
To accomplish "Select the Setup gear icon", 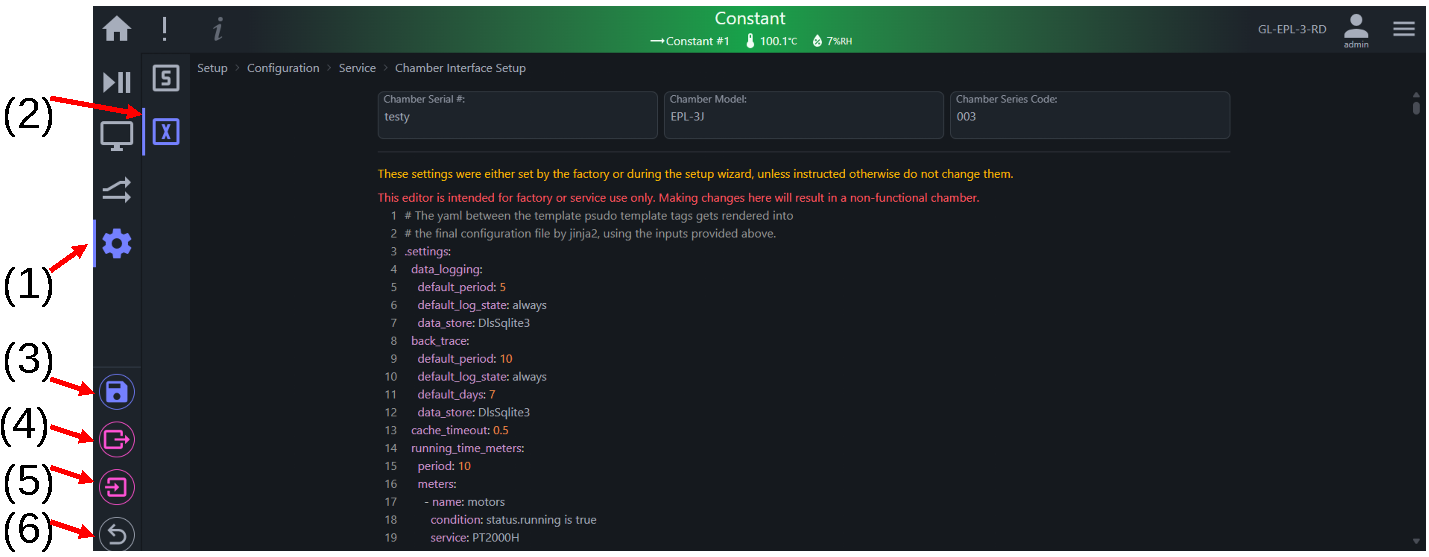I will (x=117, y=243).
